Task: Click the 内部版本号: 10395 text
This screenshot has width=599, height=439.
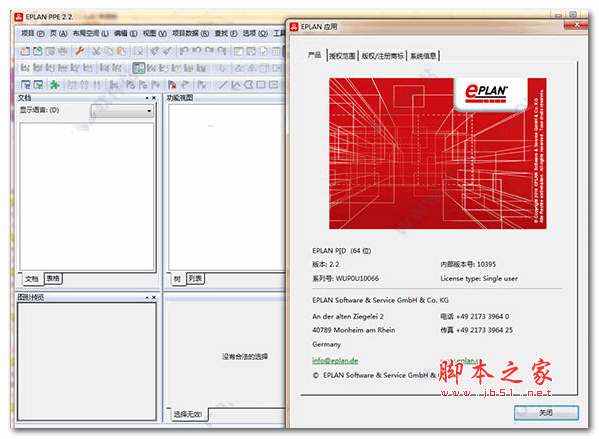Action: point(468,264)
